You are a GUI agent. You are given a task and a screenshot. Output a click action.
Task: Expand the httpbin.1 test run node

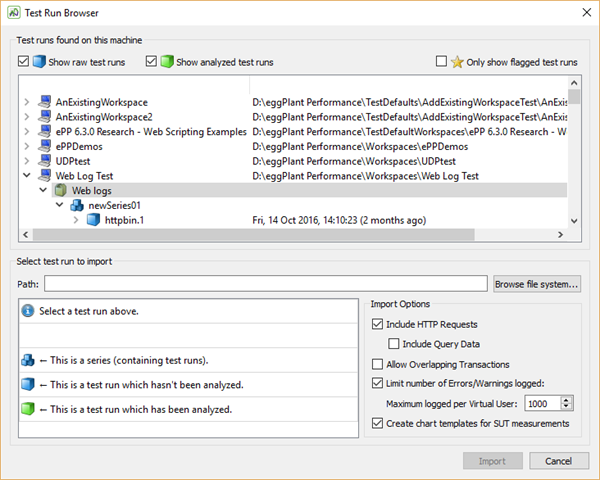pyautogui.click(x=76, y=220)
